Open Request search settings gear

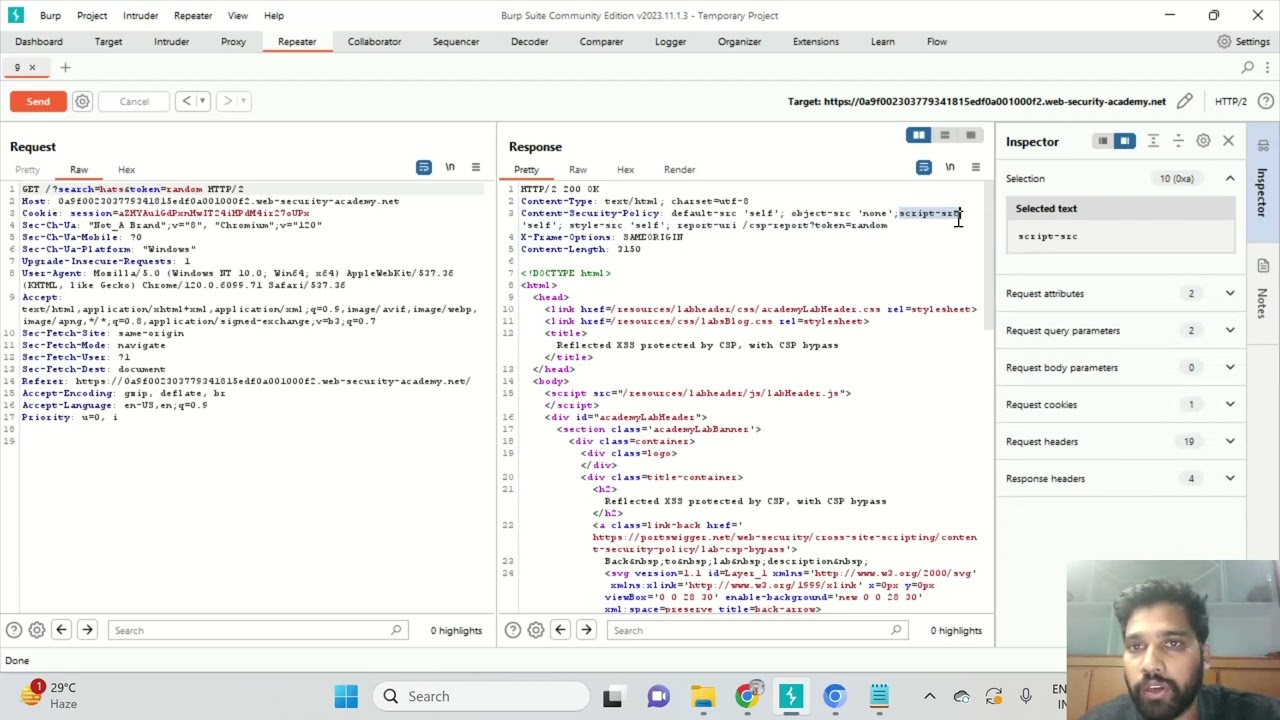tap(37, 630)
